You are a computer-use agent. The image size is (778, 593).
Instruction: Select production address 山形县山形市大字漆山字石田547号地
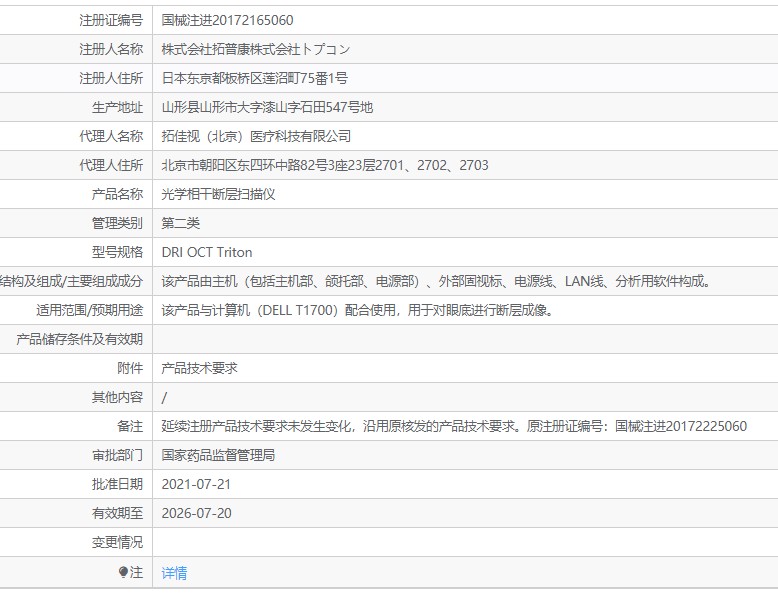[x=267, y=107]
